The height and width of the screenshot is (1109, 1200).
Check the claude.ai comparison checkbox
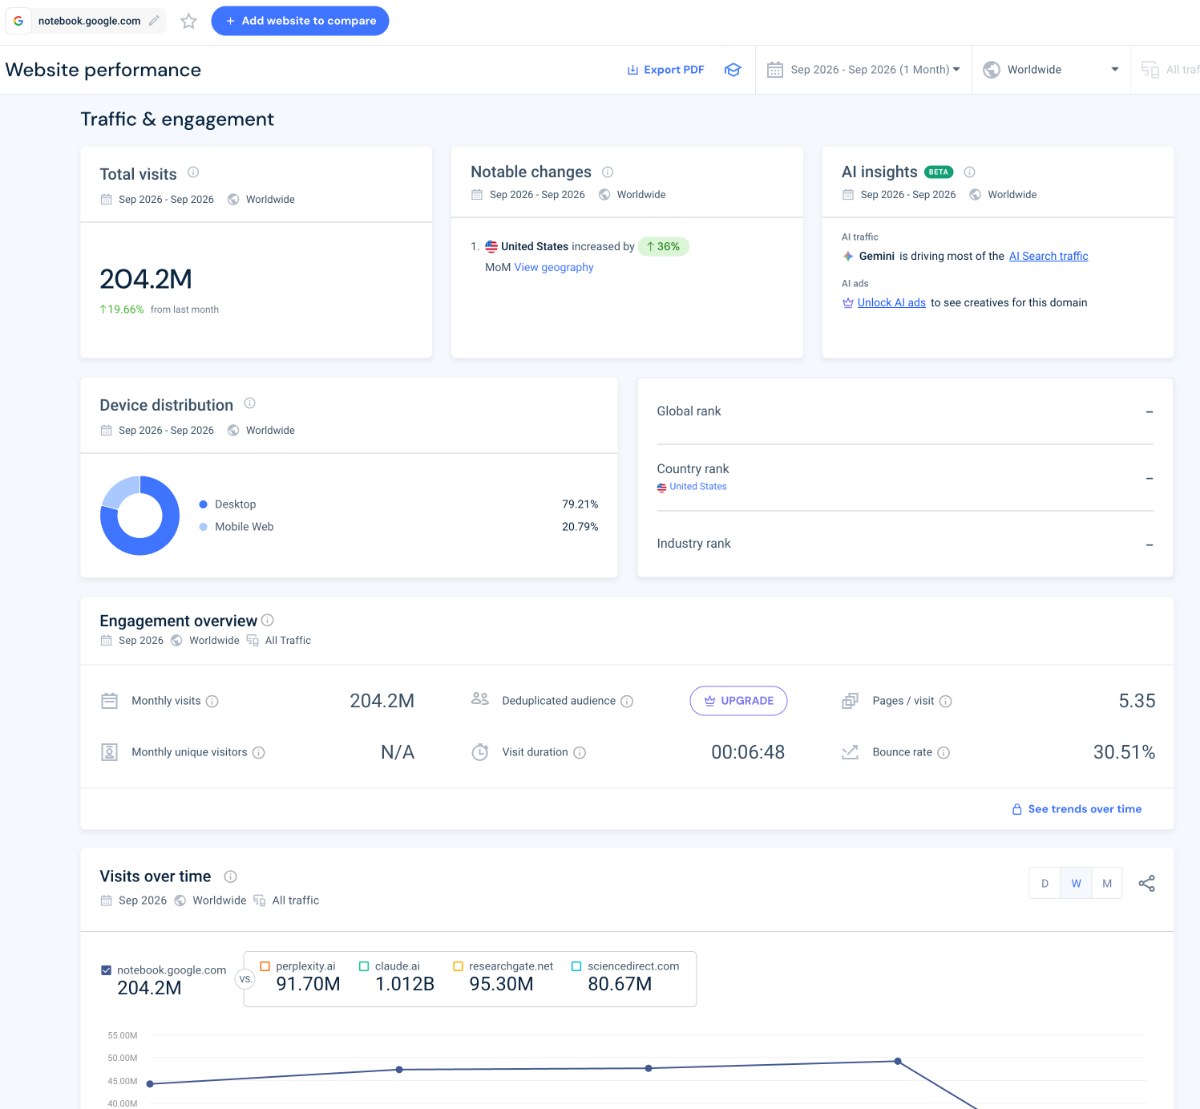pyautogui.click(x=364, y=966)
